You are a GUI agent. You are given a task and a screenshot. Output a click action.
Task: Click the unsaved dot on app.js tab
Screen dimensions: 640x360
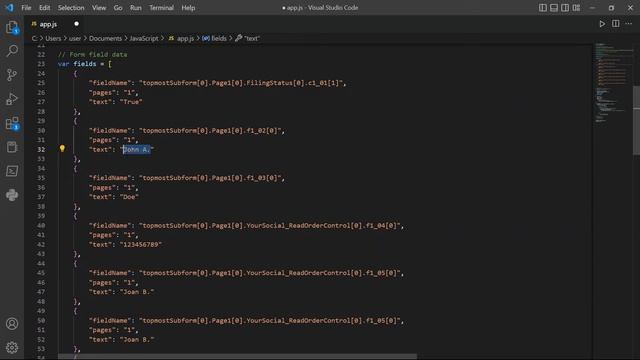click(76, 24)
